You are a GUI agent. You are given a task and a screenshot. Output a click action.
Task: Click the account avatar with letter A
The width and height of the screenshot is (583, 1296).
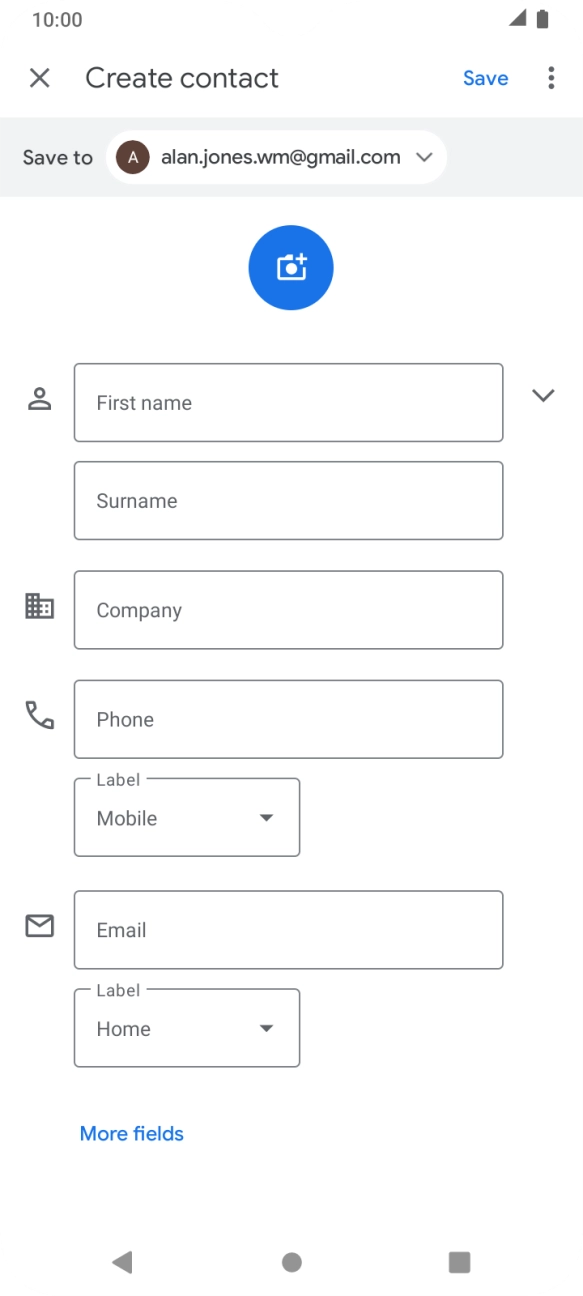coord(133,157)
